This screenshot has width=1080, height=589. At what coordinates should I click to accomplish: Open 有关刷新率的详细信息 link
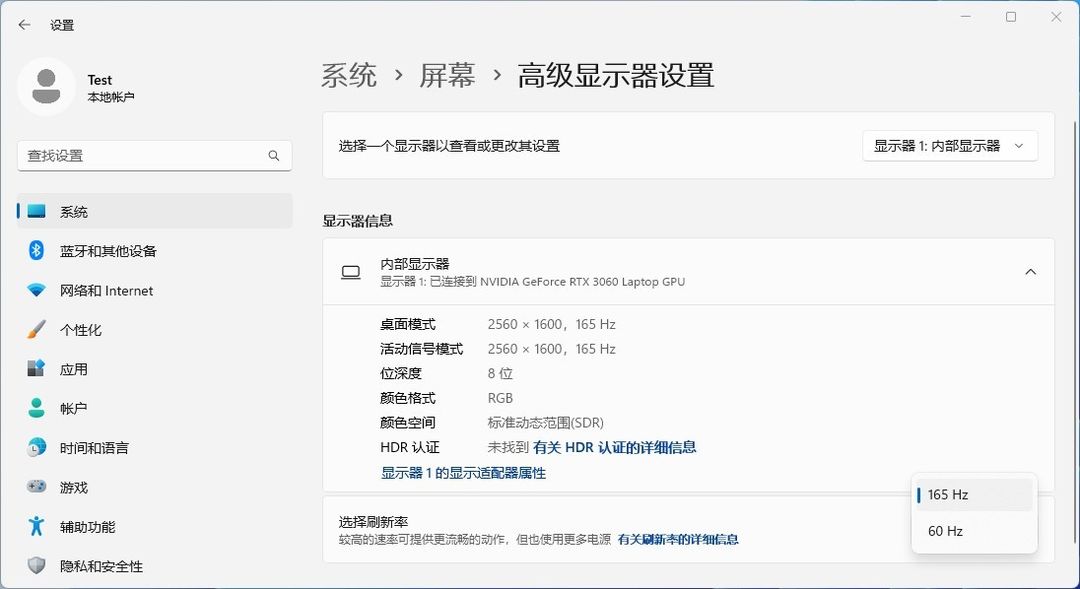click(678, 539)
